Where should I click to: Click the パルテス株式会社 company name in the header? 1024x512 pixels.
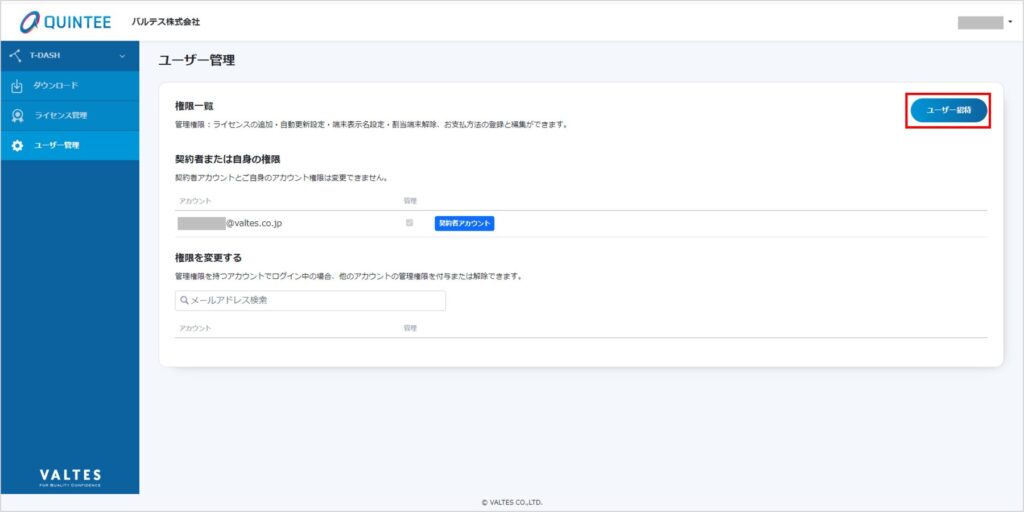(166, 22)
